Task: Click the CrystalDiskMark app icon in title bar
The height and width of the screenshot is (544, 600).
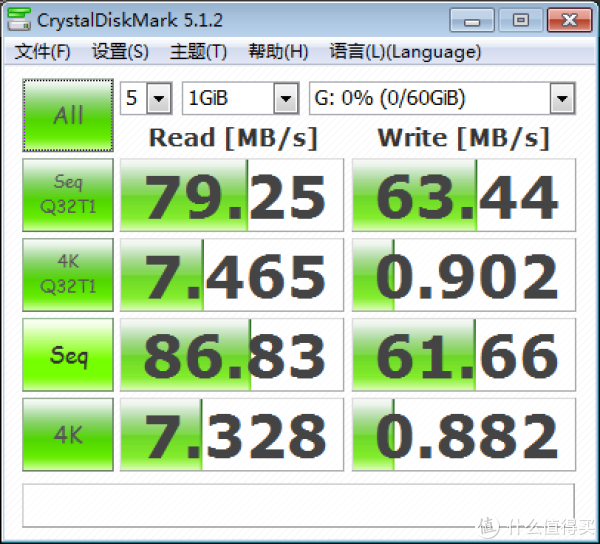Action: [19, 19]
